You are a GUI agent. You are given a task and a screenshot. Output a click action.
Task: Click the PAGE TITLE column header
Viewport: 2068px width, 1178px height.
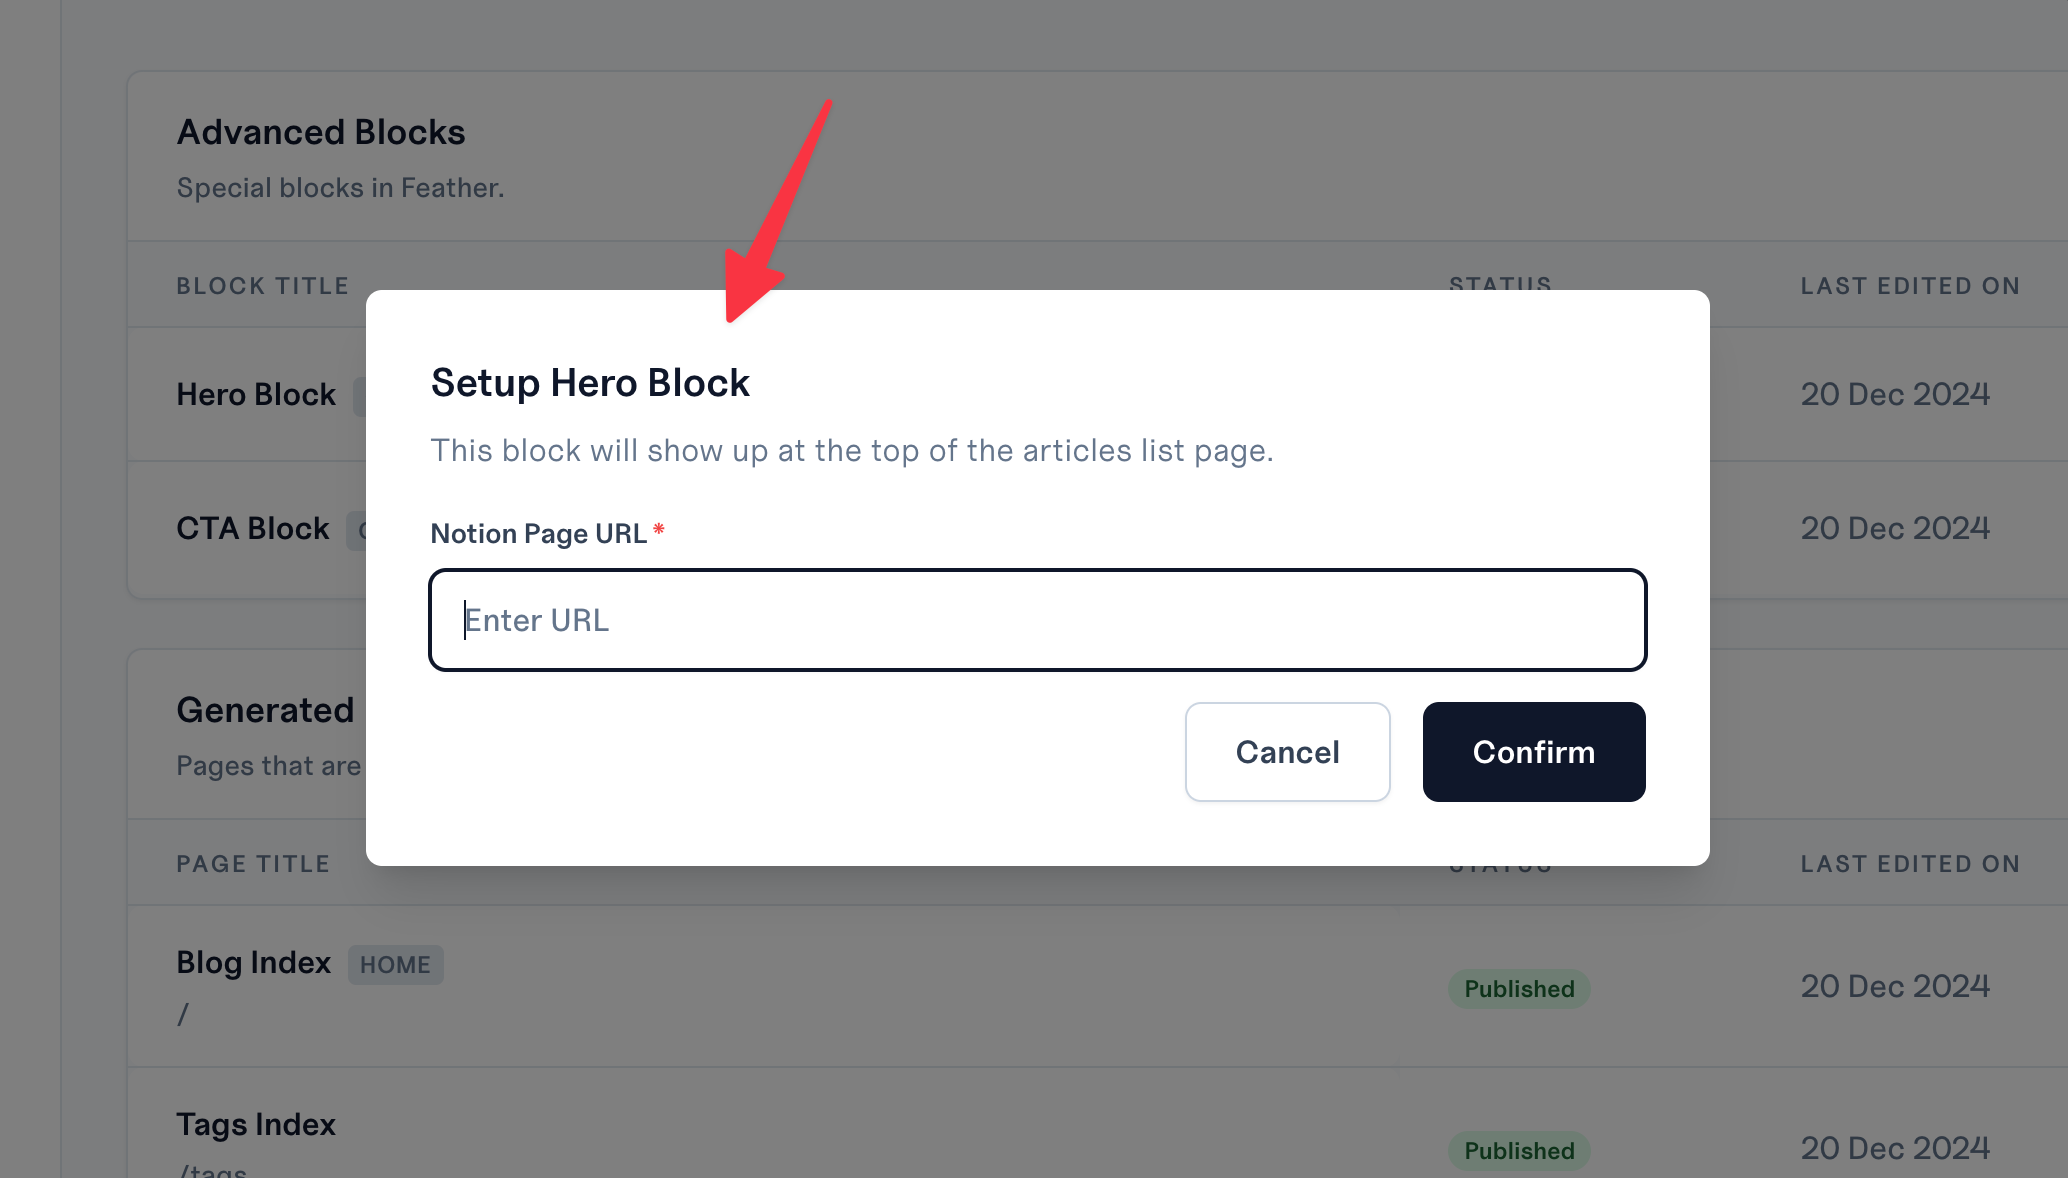(x=253, y=864)
